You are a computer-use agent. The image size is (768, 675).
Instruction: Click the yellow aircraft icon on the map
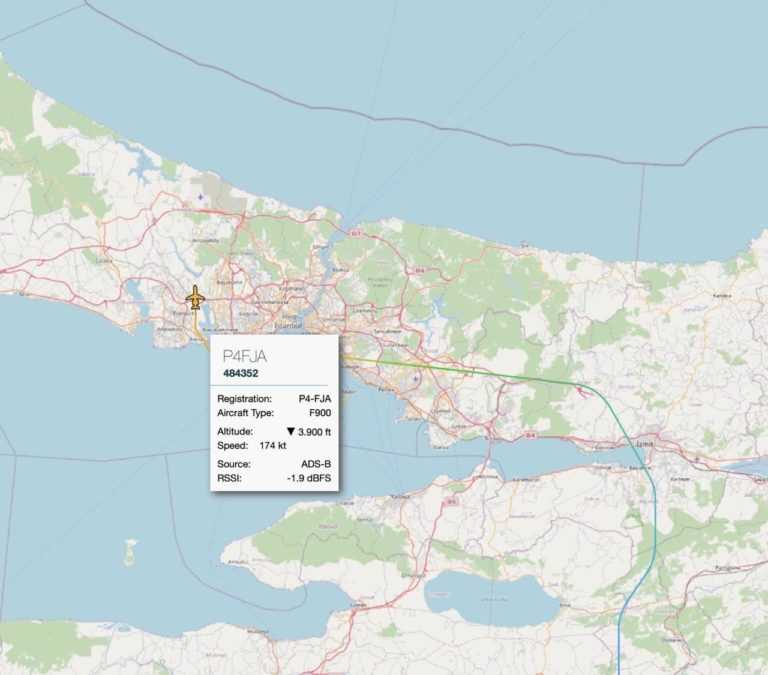pyautogui.click(x=195, y=298)
